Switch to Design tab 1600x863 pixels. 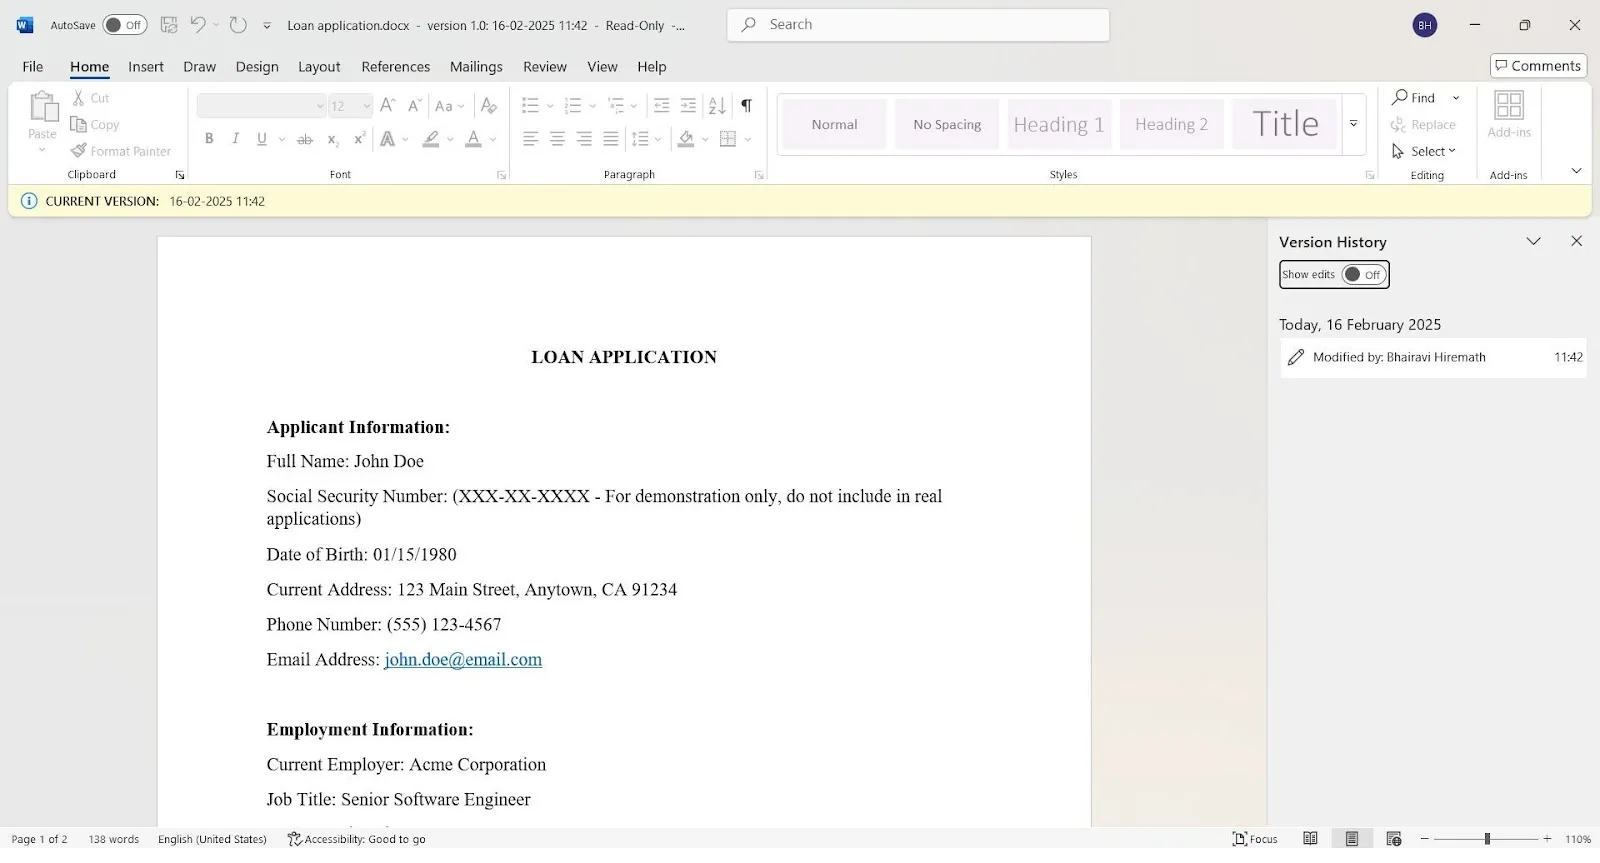coord(257,67)
